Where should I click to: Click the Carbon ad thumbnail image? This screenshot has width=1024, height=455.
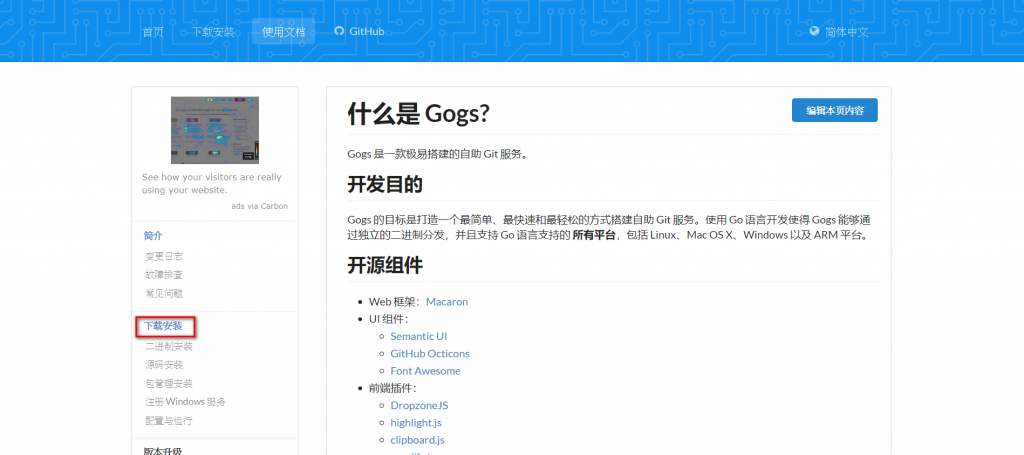click(215, 130)
